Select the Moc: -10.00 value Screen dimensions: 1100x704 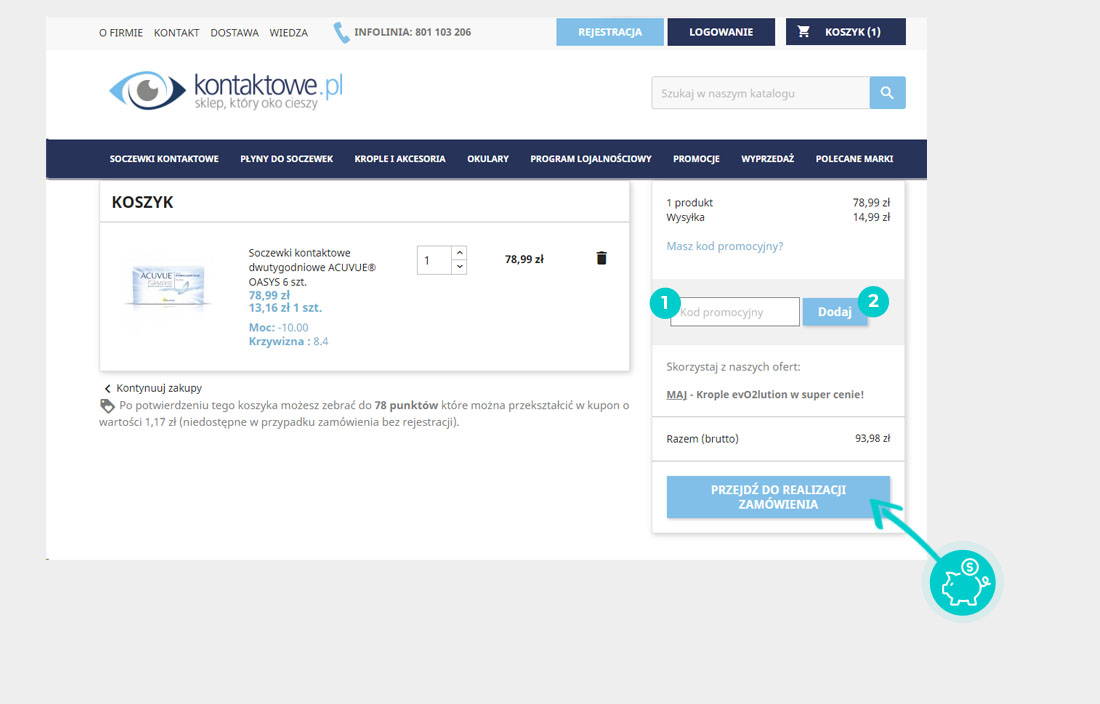point(279,327)
